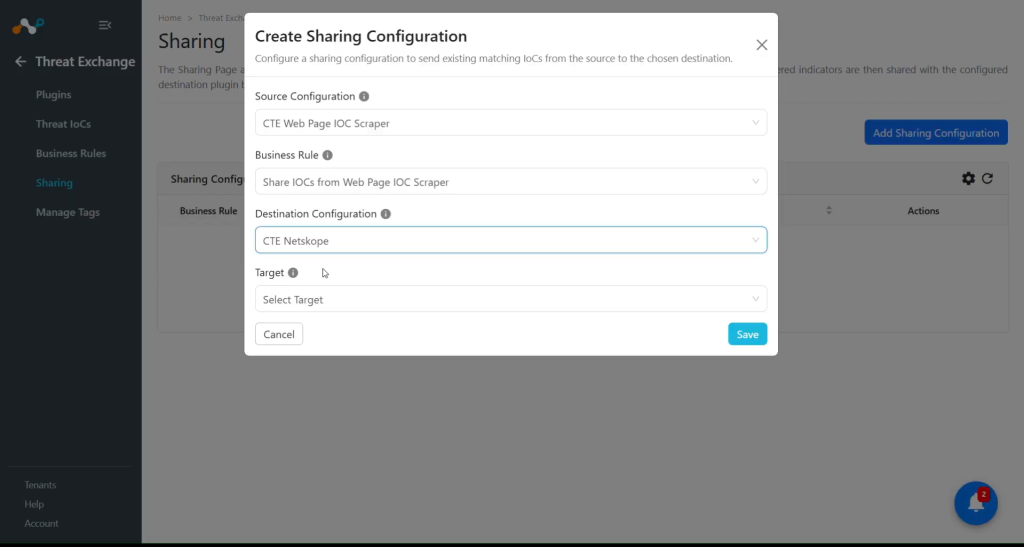This screenshot has width=1024, height=547.
Task: Select Manage Tags in the sidebar
Action: tap(68, 212)
